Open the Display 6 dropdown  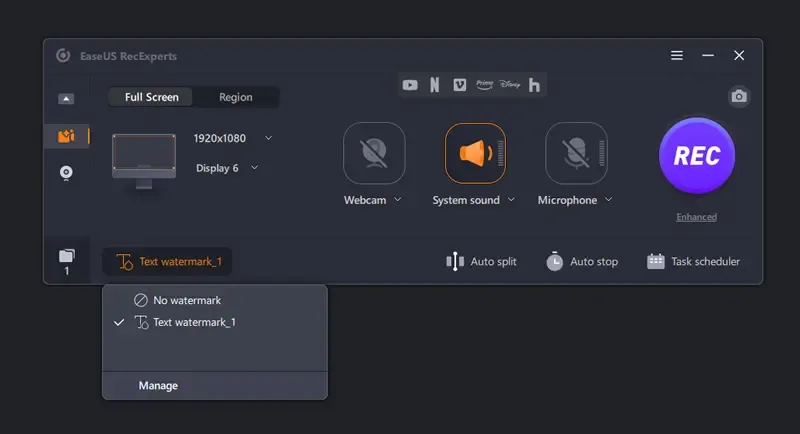pyautogui.click(x=254, y=168)
